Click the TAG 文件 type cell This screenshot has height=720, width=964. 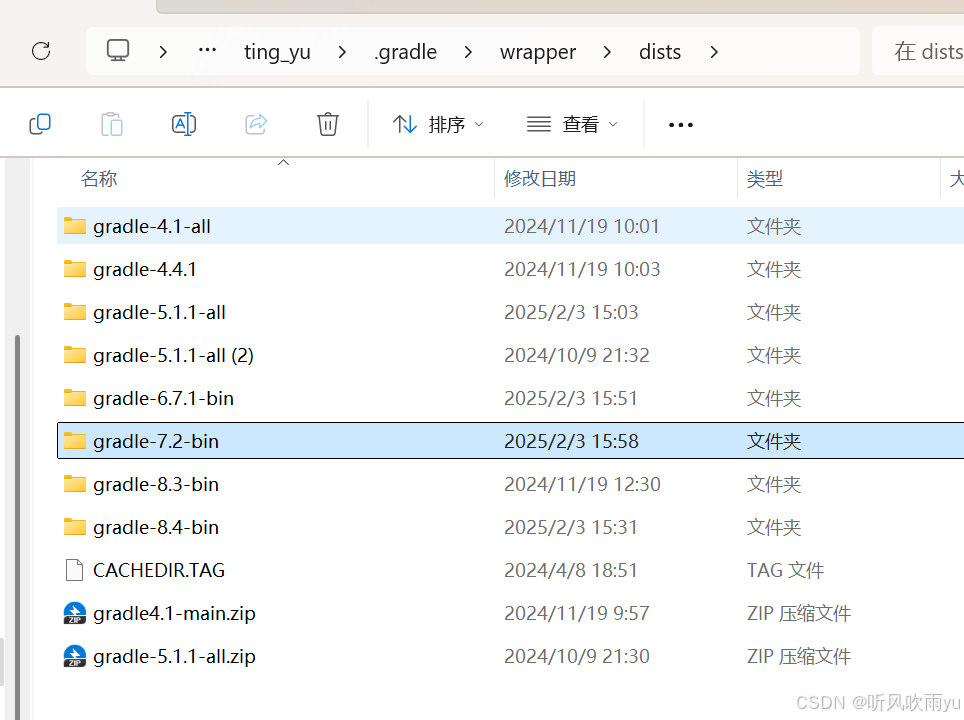tap(785, 571)
